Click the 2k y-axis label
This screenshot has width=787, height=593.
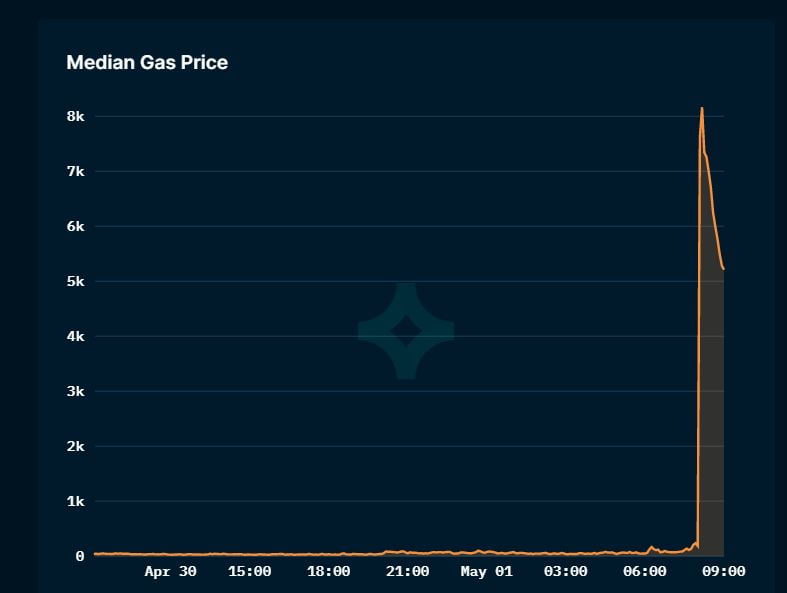[76, 446]
